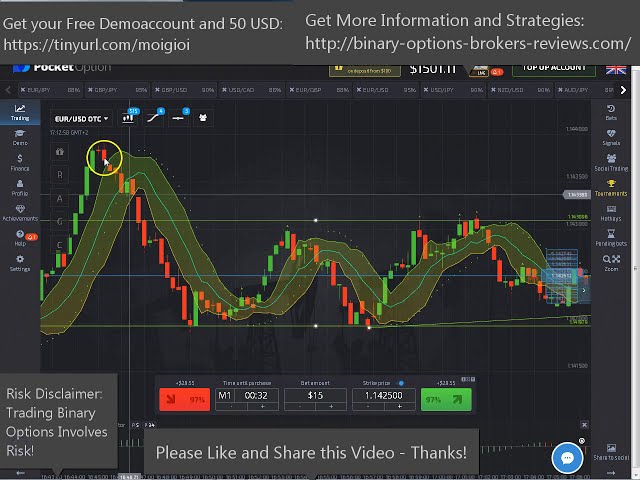Click Share to social icon

click(611, 452)
